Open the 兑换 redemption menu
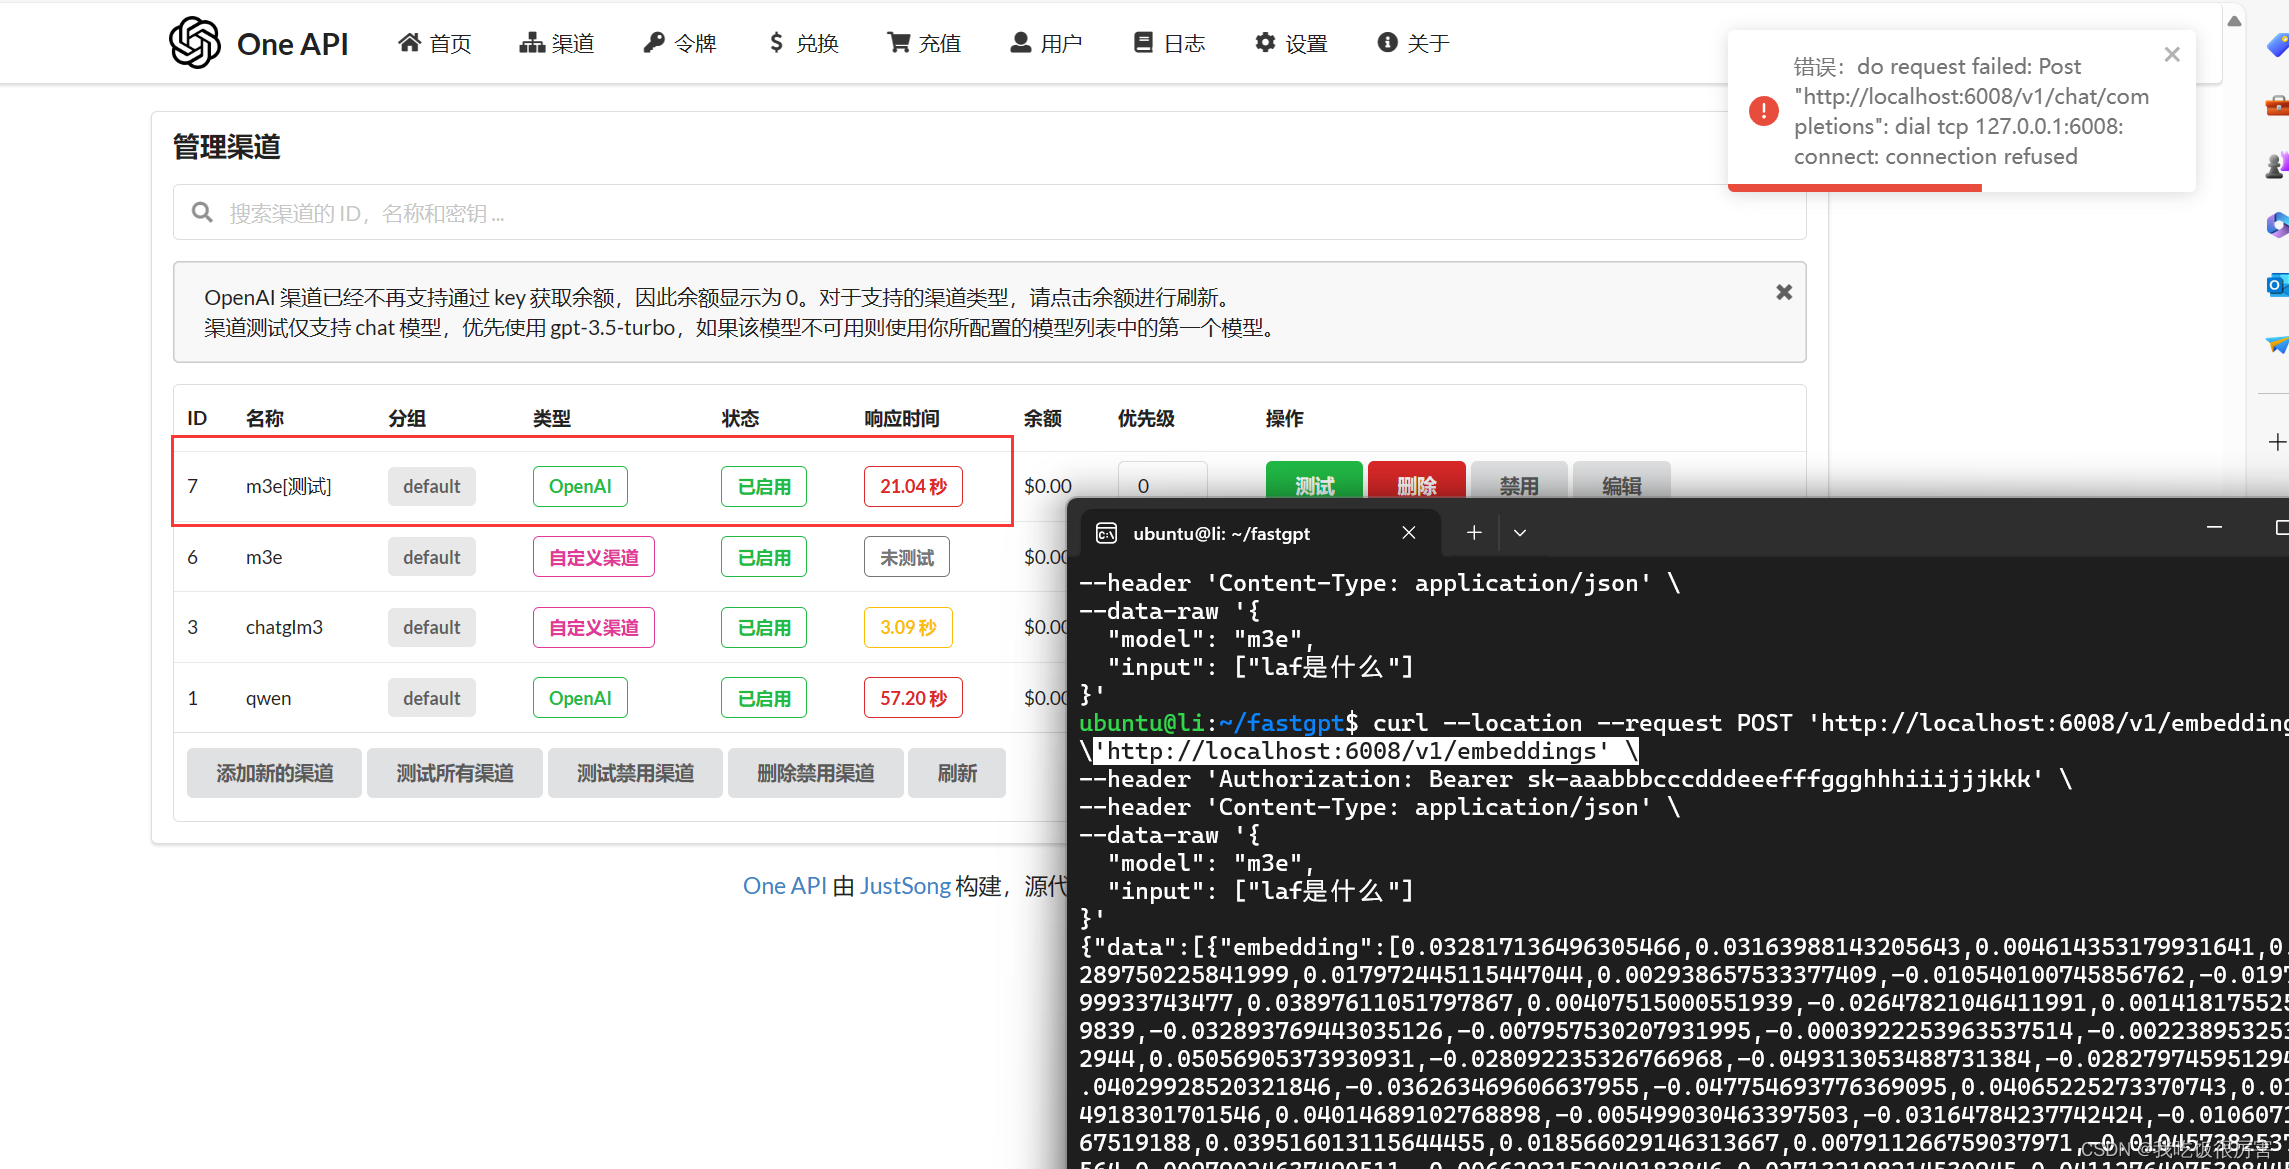 pos(803,43)
